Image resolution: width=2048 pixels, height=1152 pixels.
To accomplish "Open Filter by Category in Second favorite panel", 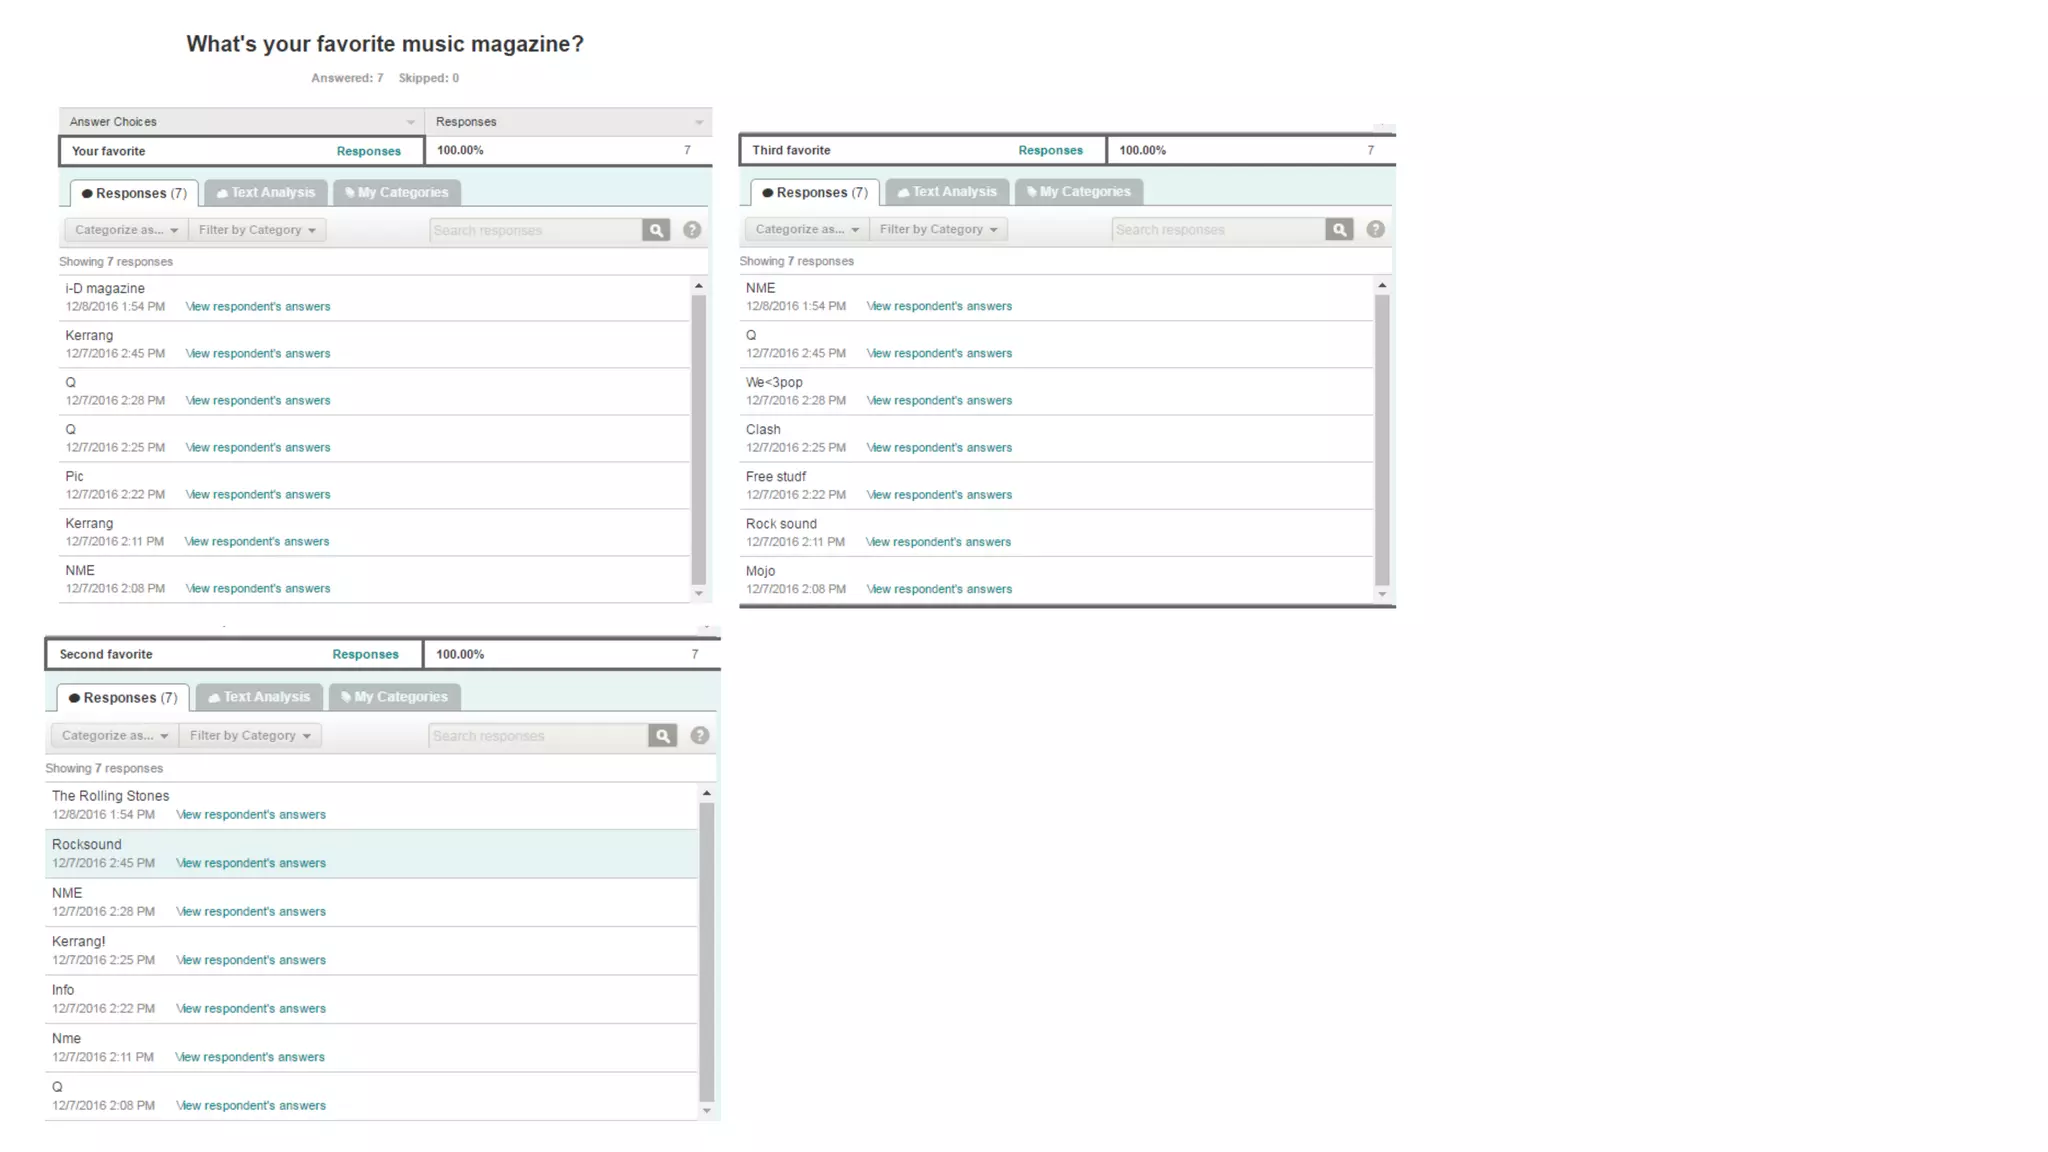I will 250,736.
